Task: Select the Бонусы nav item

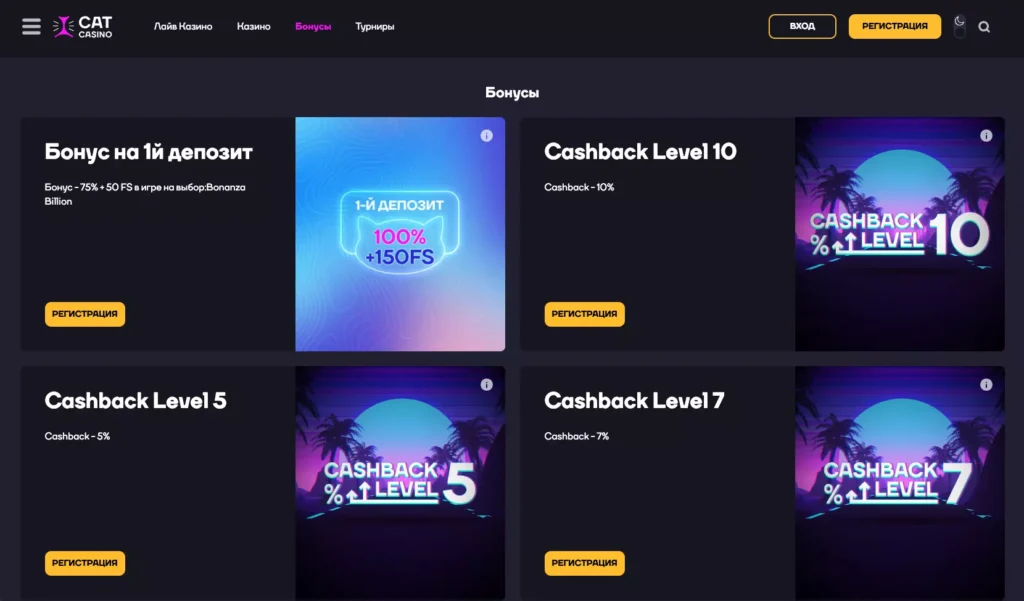Action: point(313,27)
